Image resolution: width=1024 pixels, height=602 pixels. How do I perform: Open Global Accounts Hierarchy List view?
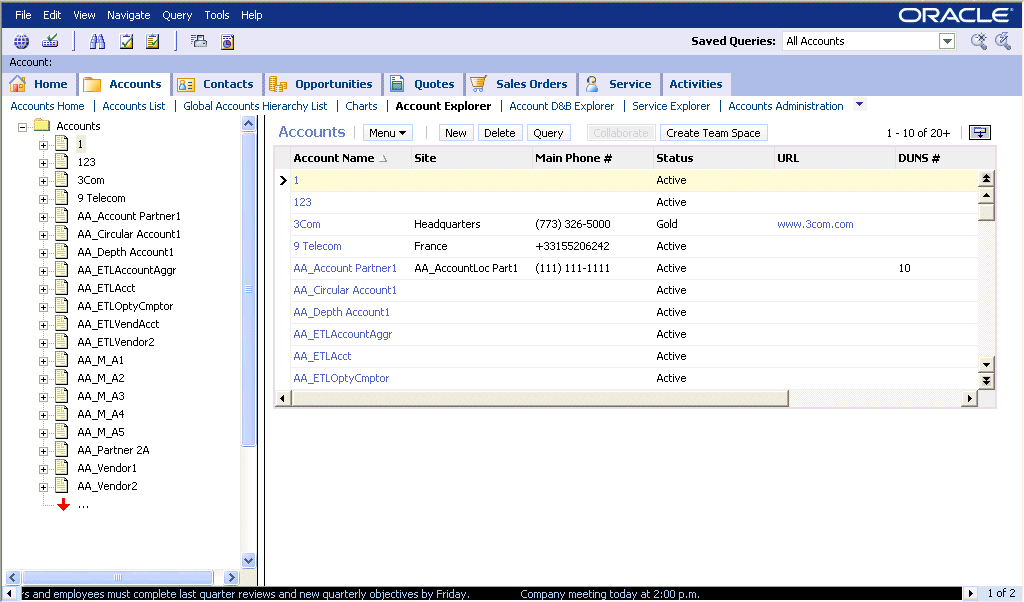pyautogui.click(x=255, y=106)
